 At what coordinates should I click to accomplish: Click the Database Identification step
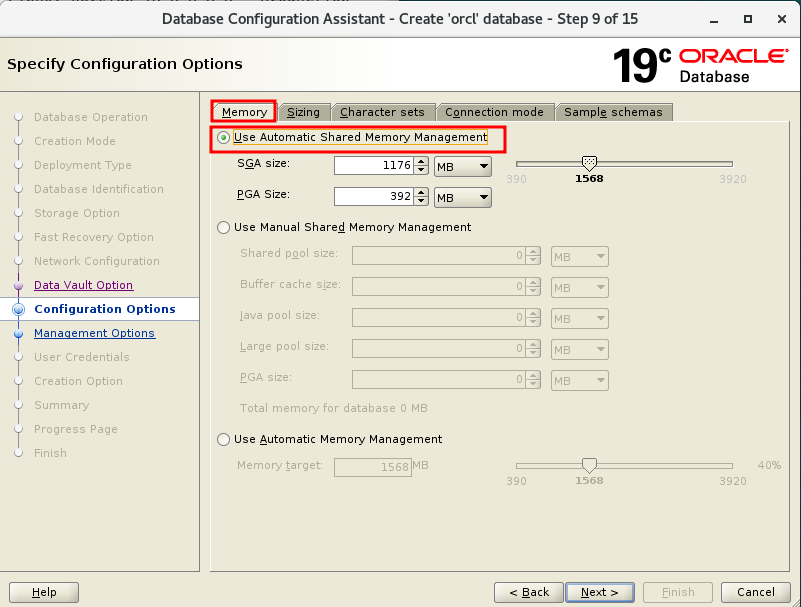coord(99,189)
